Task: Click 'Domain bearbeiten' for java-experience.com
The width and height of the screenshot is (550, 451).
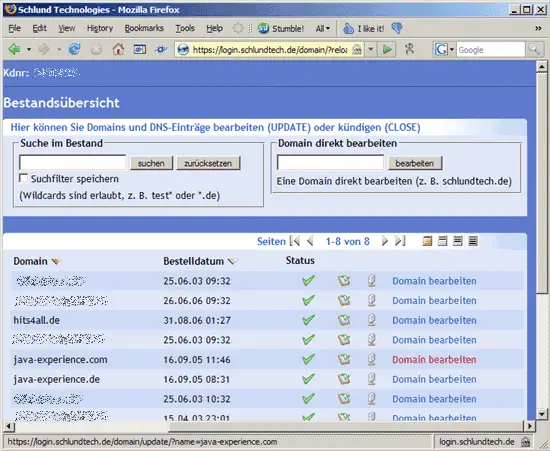Action: coord(434,359)
